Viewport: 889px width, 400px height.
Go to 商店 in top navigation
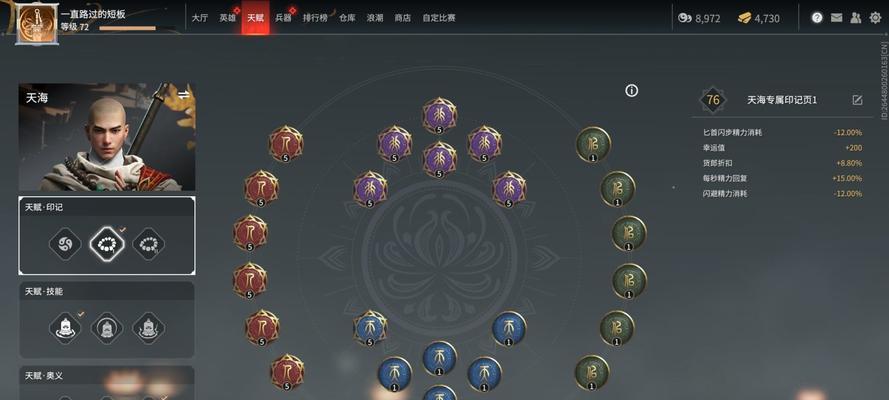403,18
